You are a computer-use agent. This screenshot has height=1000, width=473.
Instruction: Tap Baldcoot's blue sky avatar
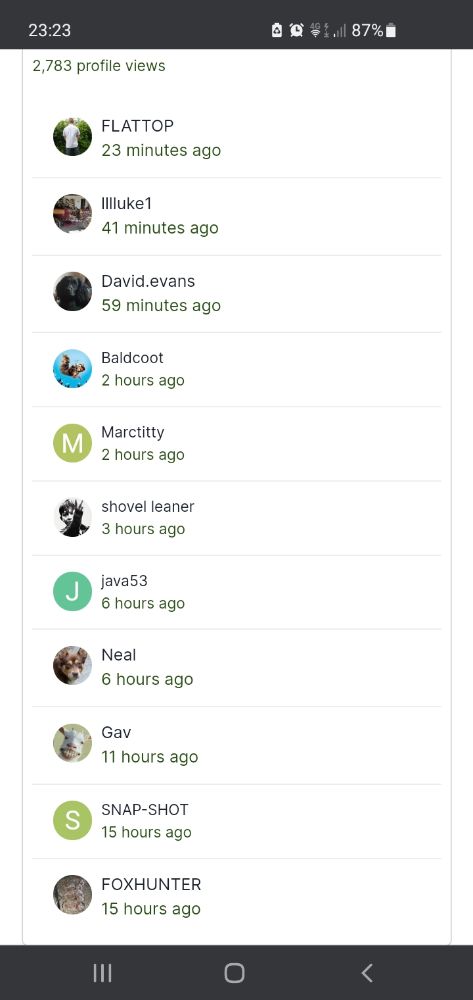72,369
